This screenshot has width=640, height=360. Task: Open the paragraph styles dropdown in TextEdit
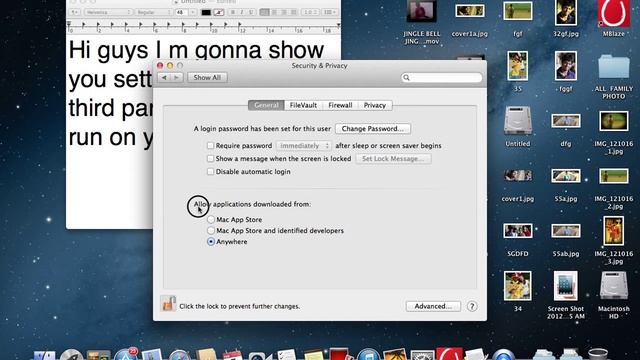point(75,12)
